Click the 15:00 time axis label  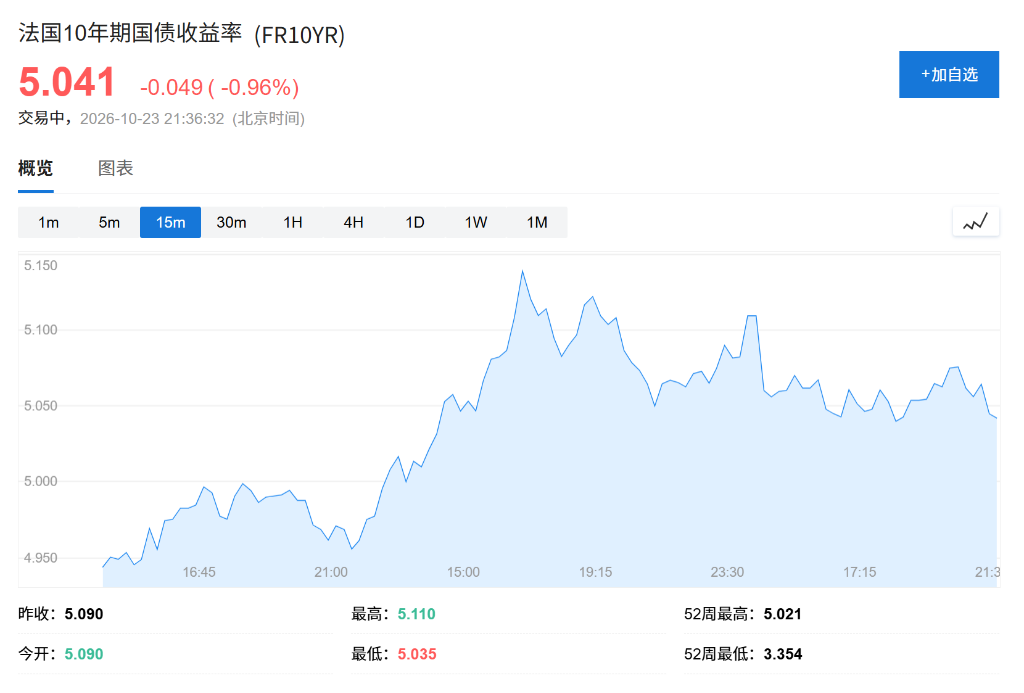click(463, 572)
